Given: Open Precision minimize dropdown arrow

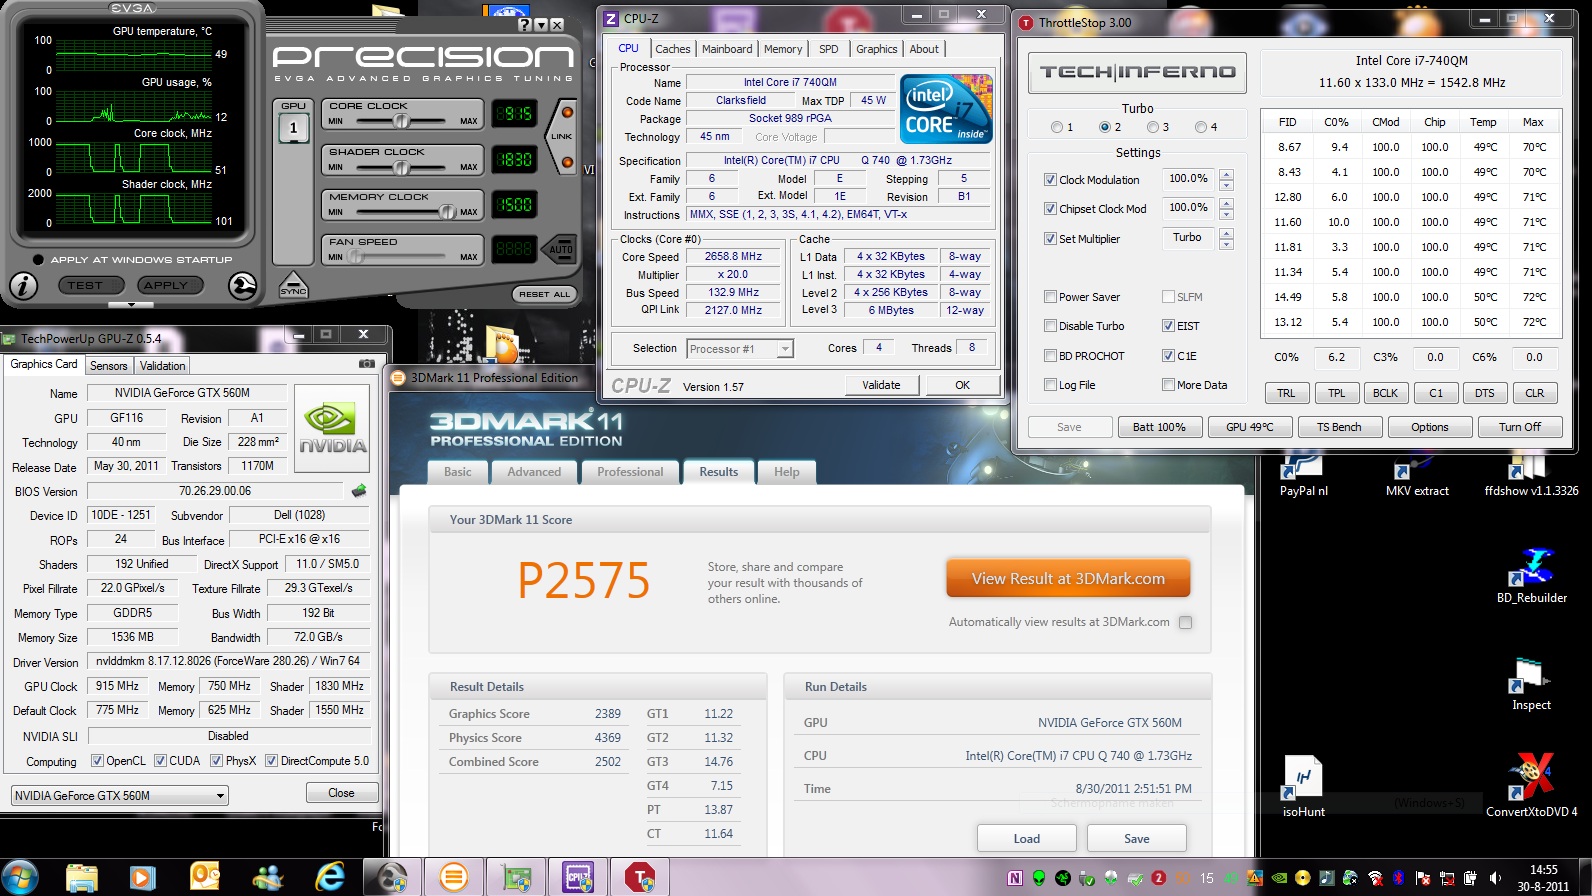Looking at the screenshot, I should pos(542,25).
